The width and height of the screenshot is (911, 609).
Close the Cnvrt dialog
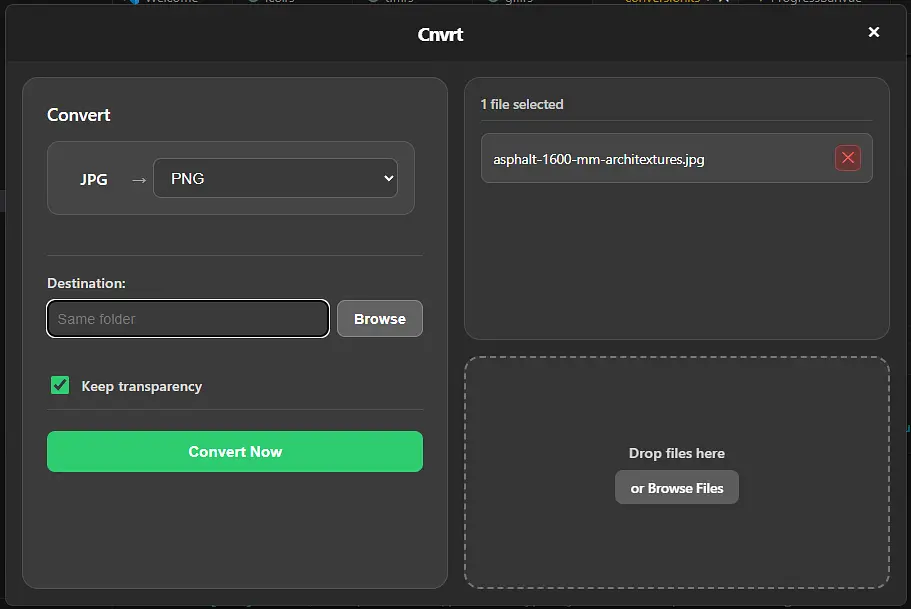[x=873, y=32]
